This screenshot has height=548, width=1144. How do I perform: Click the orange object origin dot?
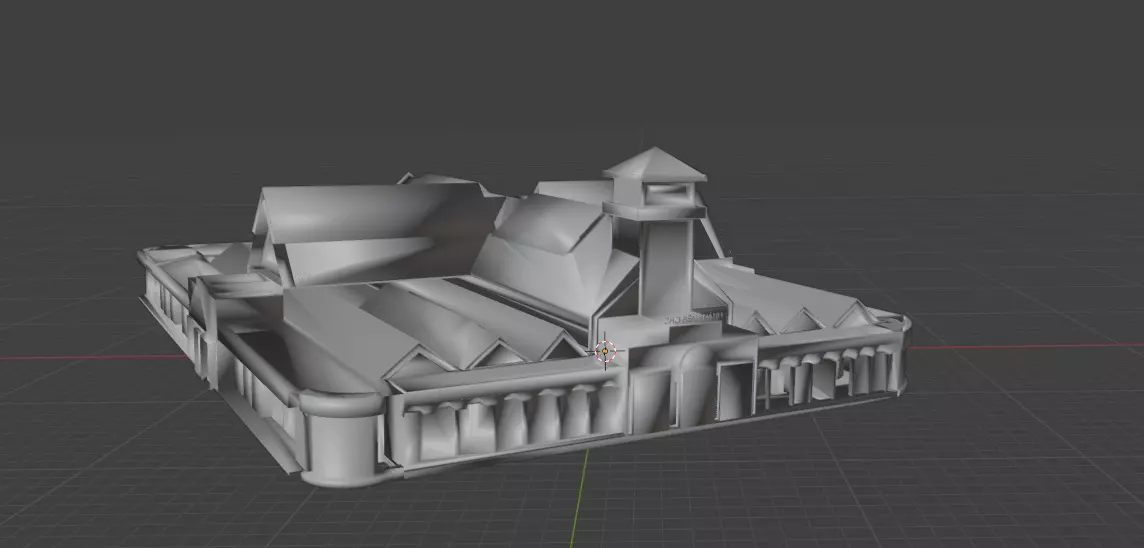605,352
